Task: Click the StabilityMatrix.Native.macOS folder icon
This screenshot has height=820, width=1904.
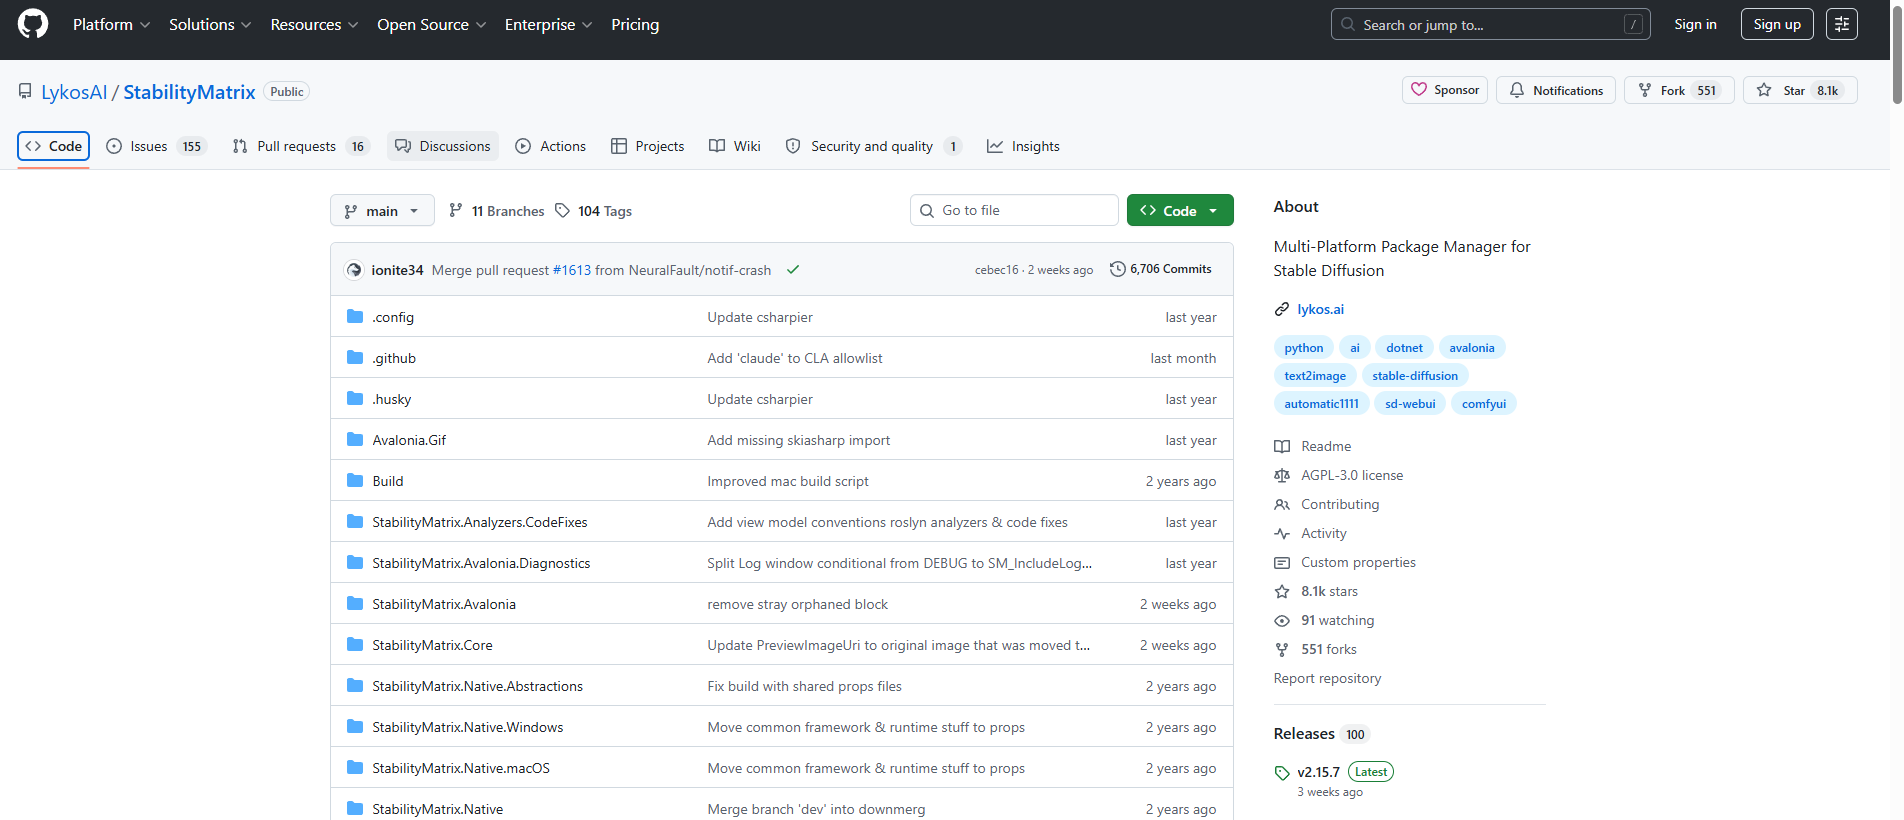Action: click(x=355, y=768)
